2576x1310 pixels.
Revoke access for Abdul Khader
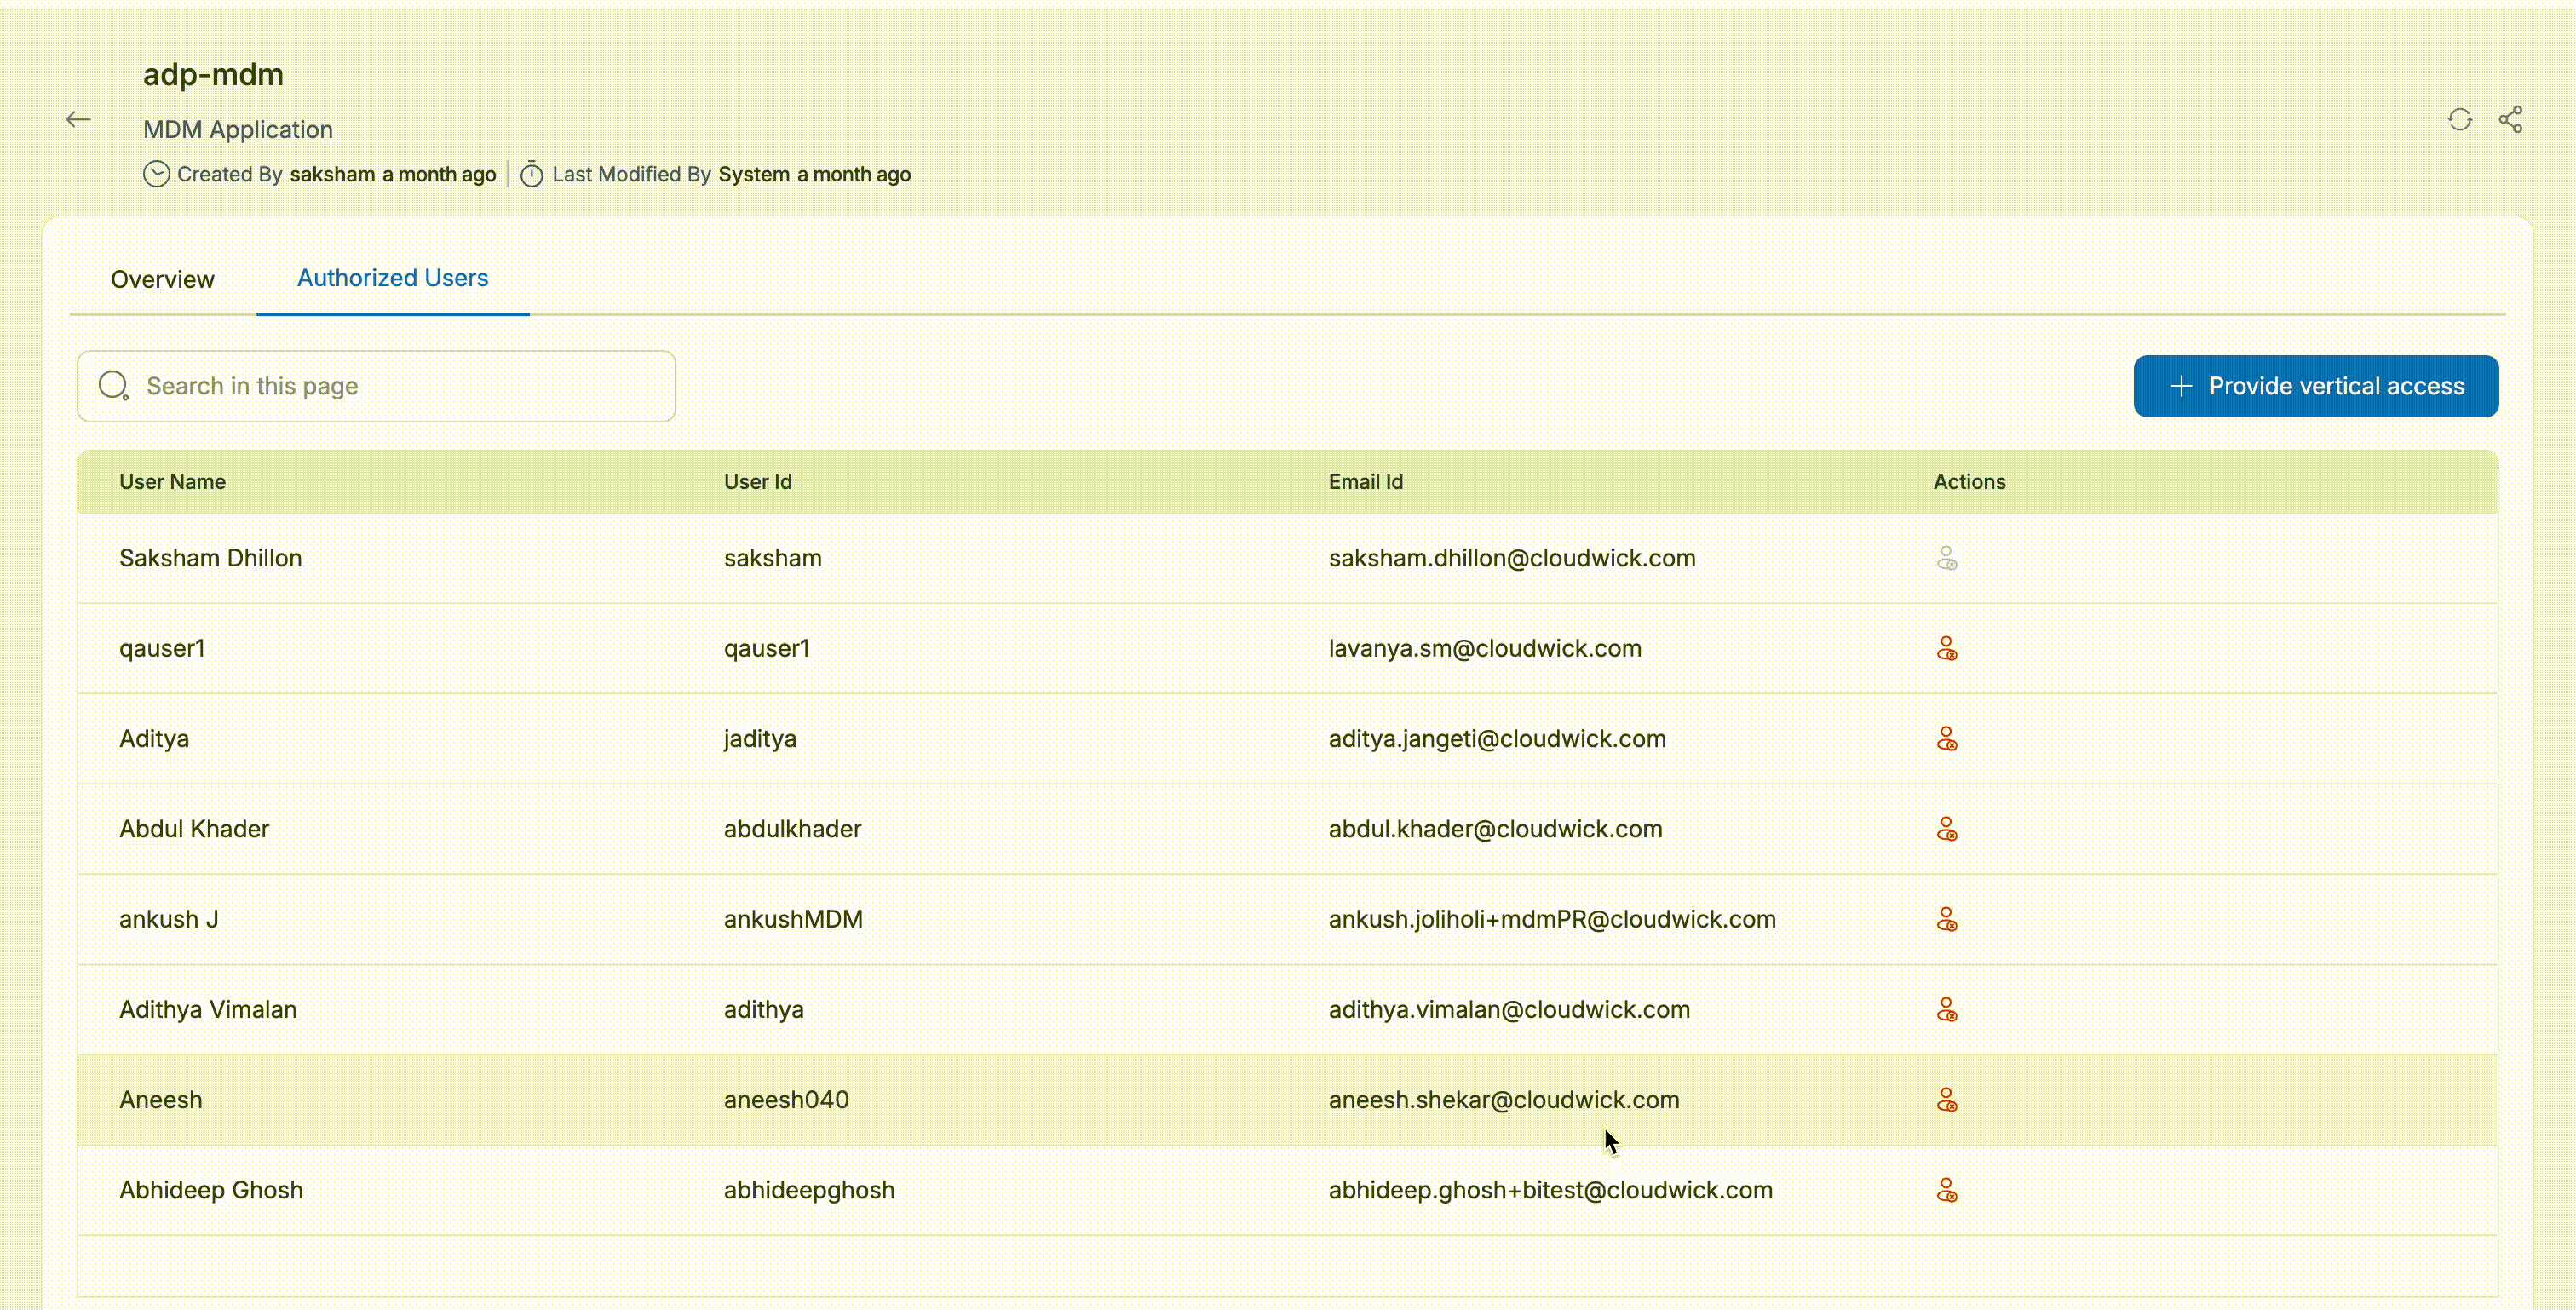1946,829
